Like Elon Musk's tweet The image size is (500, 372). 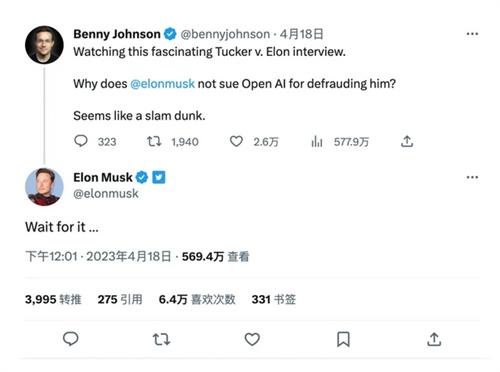click(252, 339)
